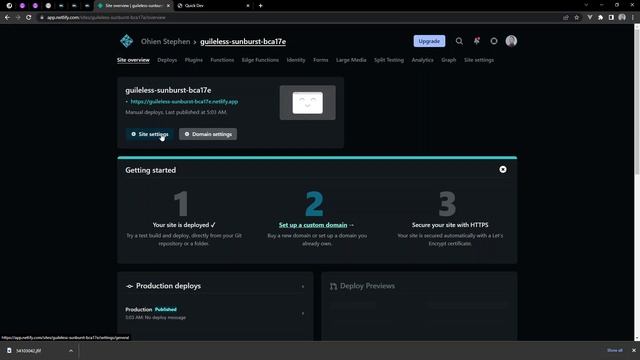This screenshot has height=360, width=640.
Task: Open the Large Media tab
Action: [x=351, y=60]
